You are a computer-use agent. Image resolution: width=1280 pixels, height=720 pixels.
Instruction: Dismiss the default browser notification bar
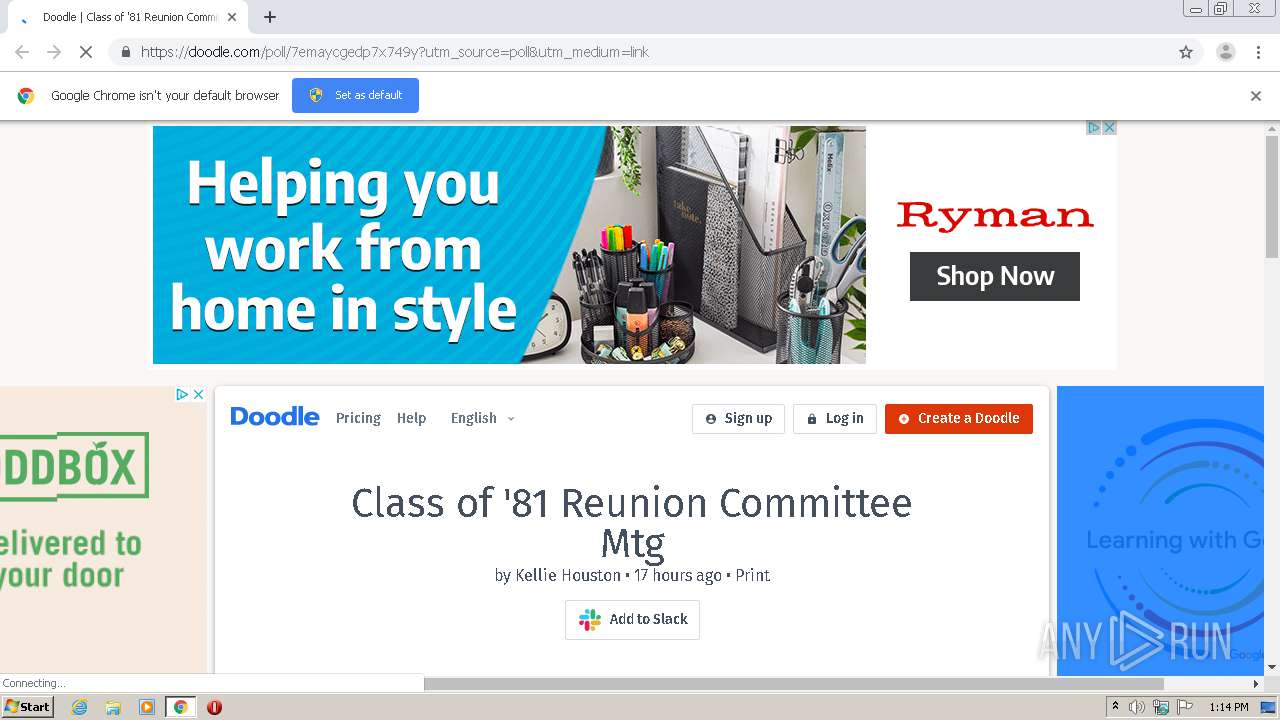click(x=1256, y=96)
